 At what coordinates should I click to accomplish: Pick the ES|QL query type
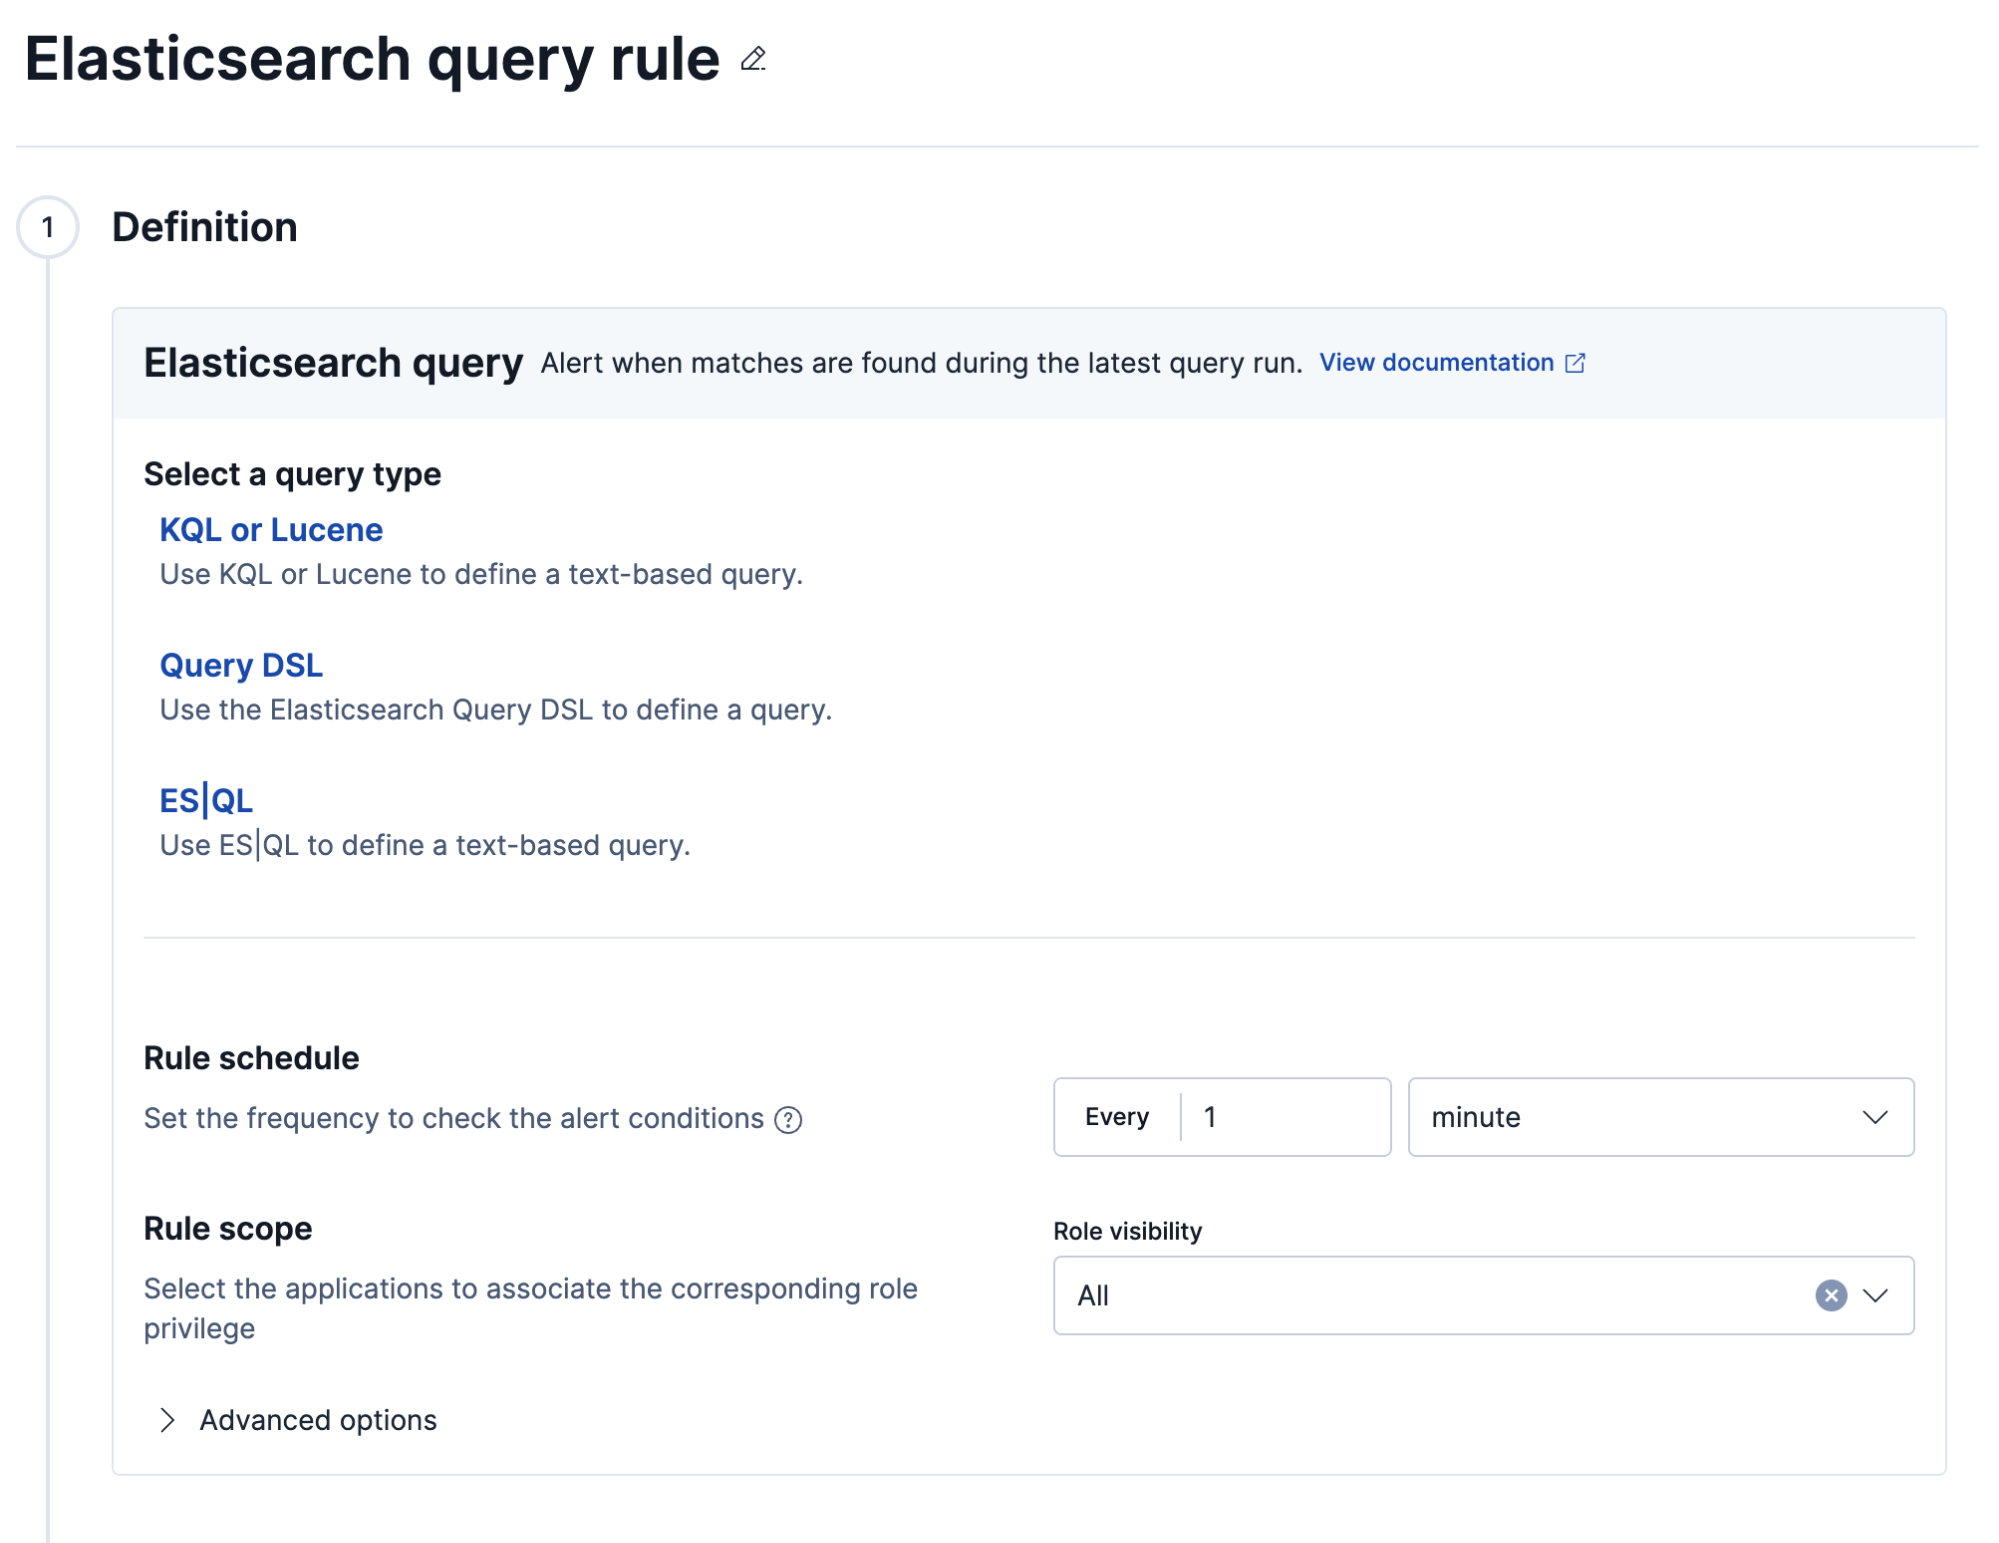206,801
